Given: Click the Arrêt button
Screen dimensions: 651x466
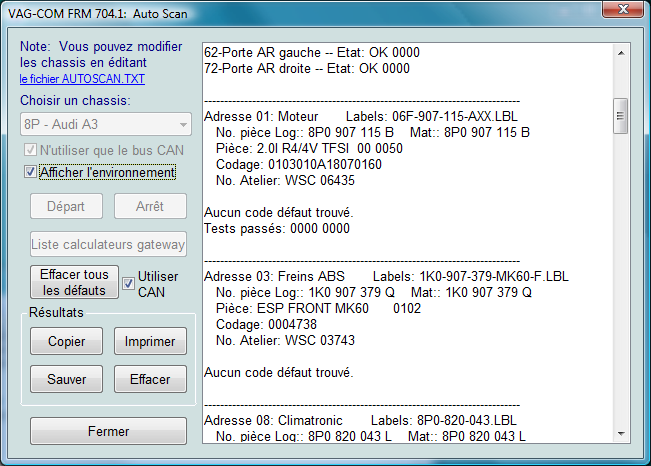Looking at the screenshot, I should pos(150,206).
